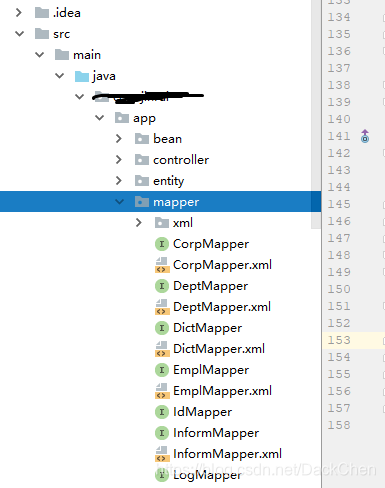Select the java folder name
The image size is (385, 488).
pos(104,76)
